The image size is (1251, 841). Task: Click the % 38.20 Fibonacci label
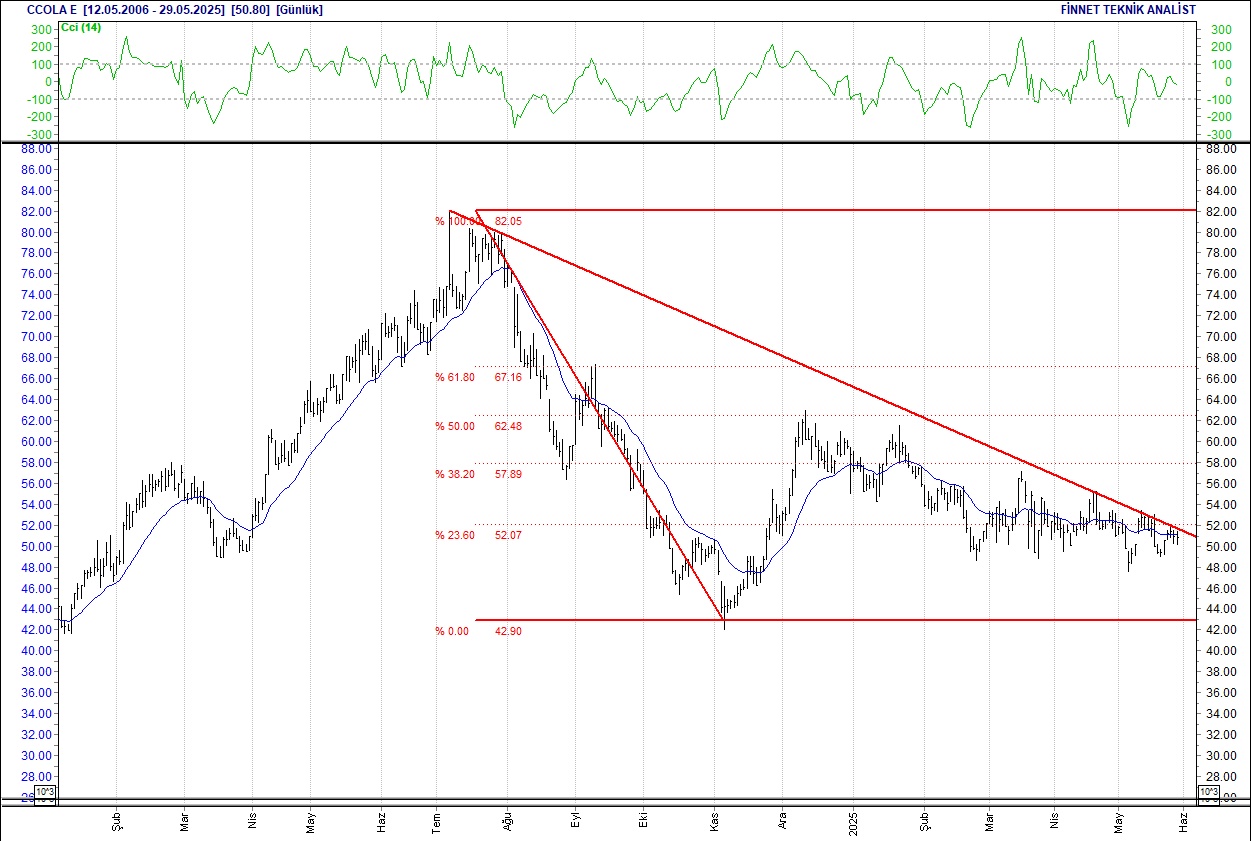454,474
